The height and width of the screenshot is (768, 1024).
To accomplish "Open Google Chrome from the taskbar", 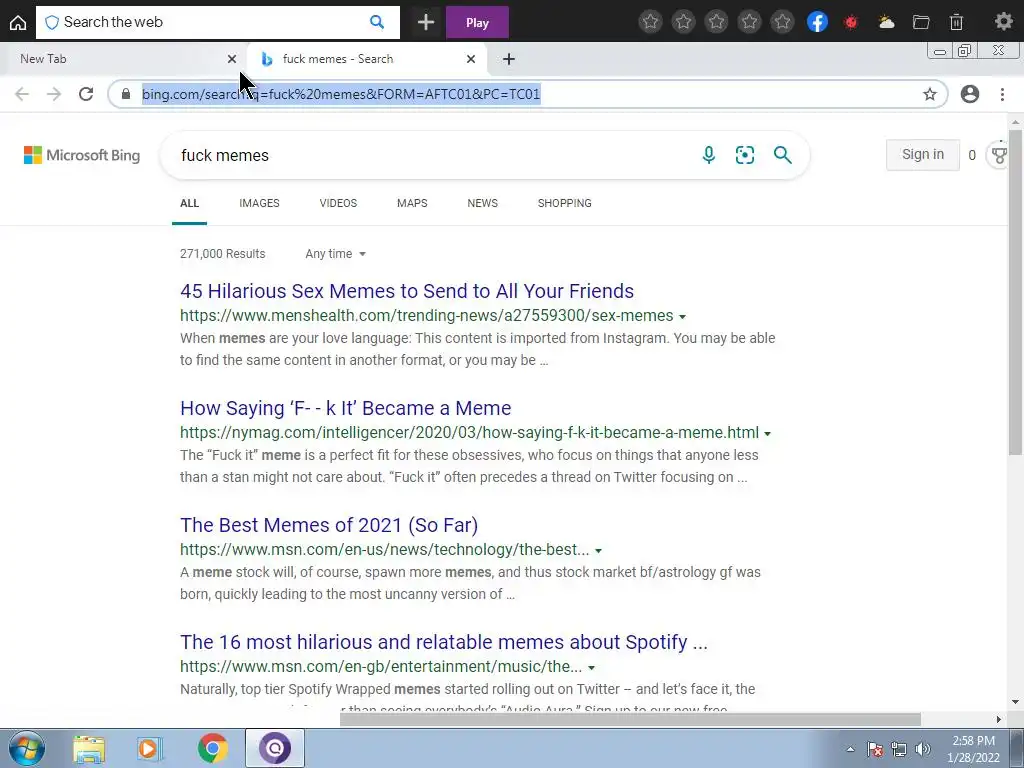I will tap(212, 748).
